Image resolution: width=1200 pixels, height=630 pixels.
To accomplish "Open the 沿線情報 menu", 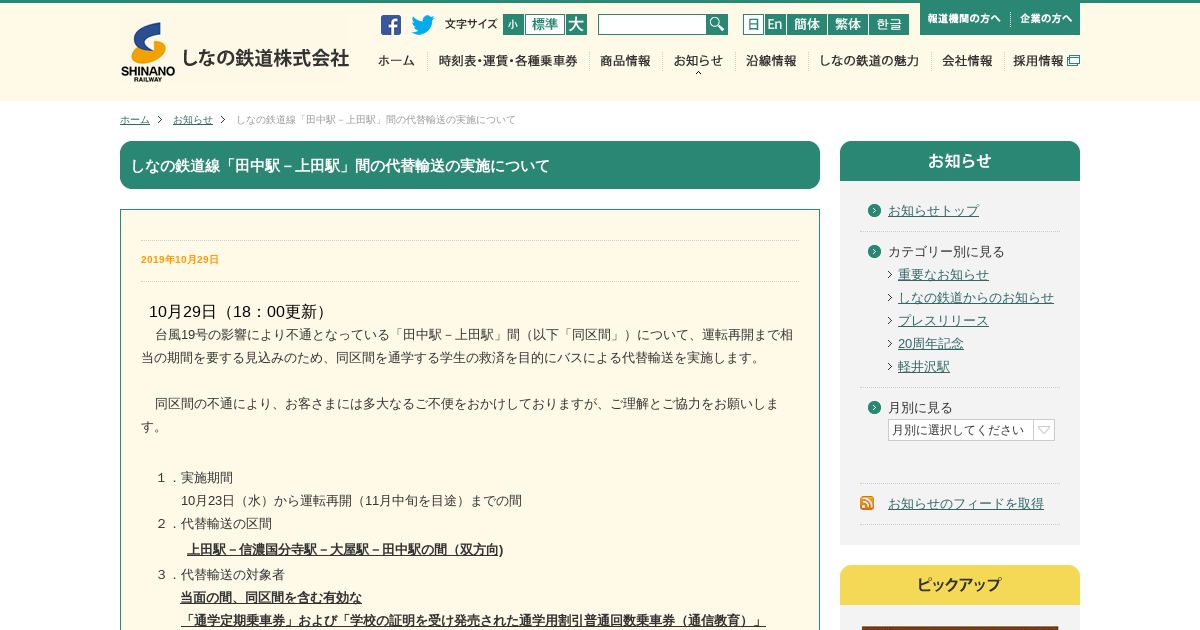I will (771, 61).
